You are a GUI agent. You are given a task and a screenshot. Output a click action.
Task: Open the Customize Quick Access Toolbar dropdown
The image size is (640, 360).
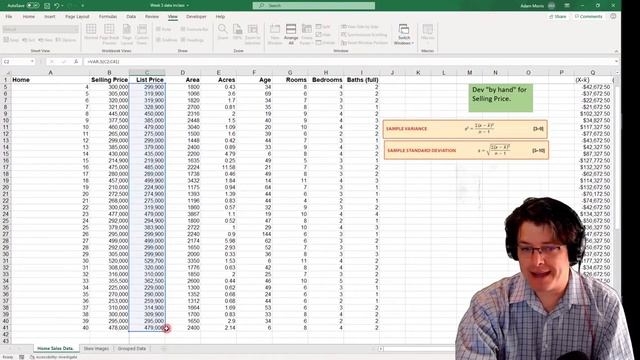point(82,6)
